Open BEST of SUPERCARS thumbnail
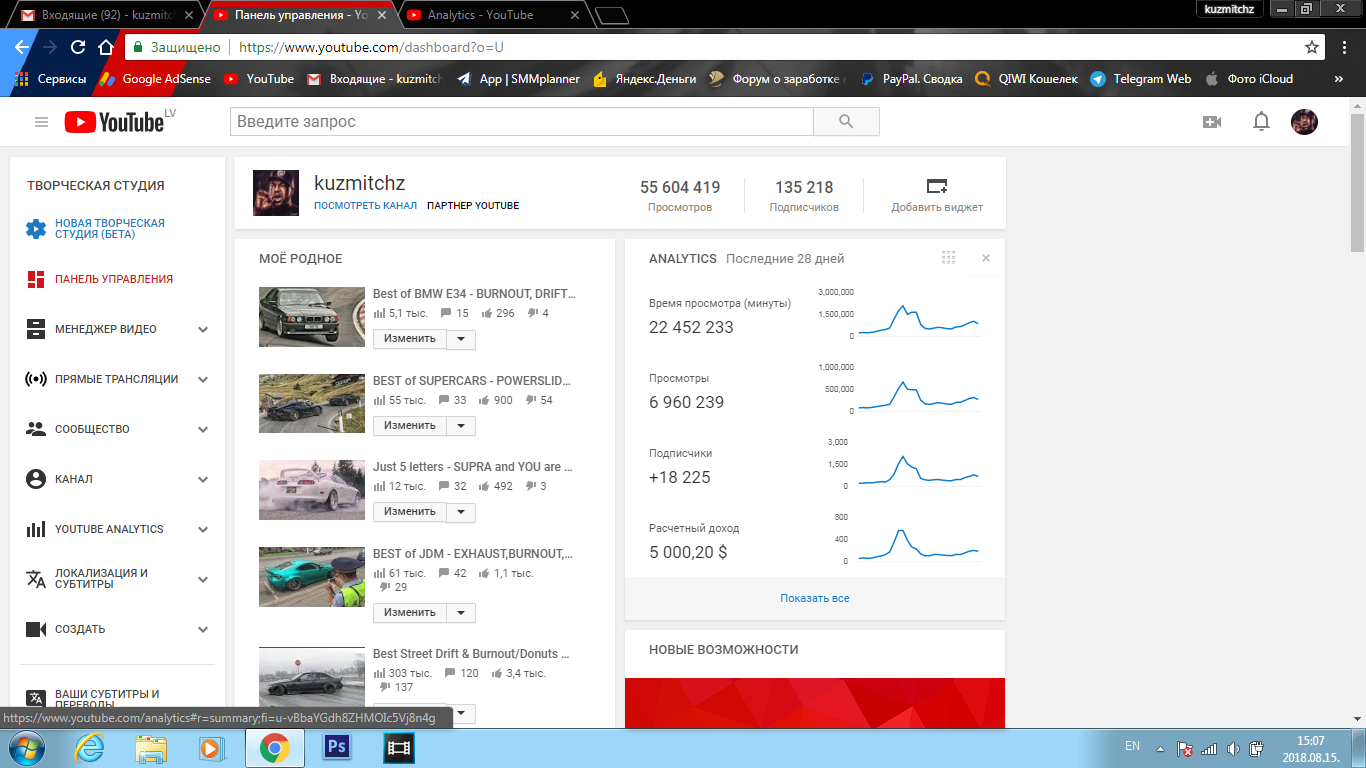The width and height of the screenshot is (1366, 768). pyautogui.click(x=312, y=403)
